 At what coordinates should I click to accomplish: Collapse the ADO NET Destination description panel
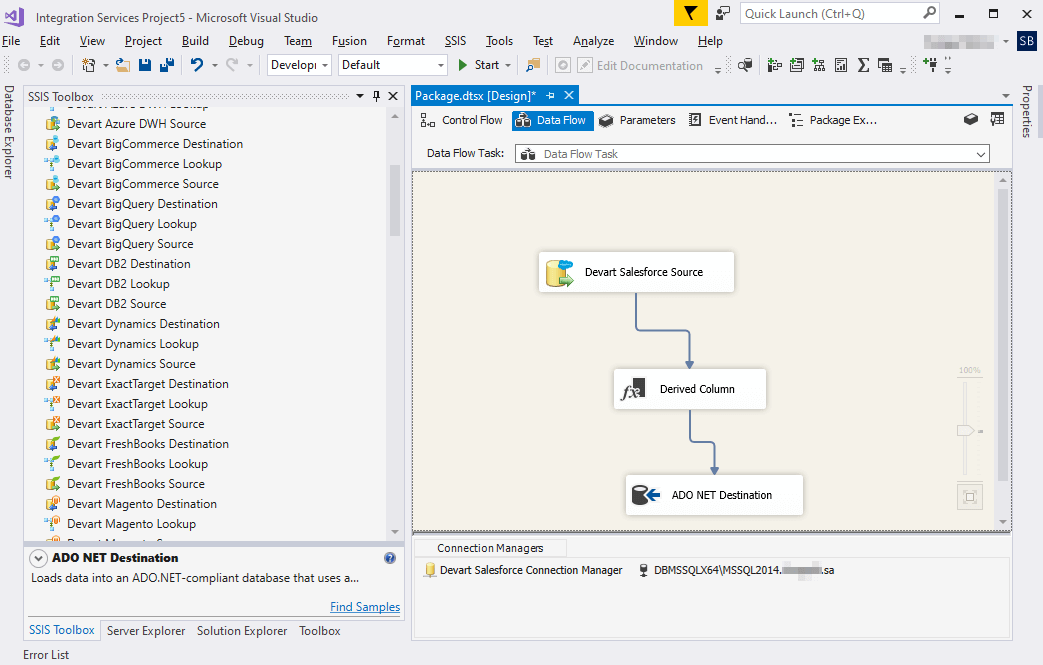(38, 558)
